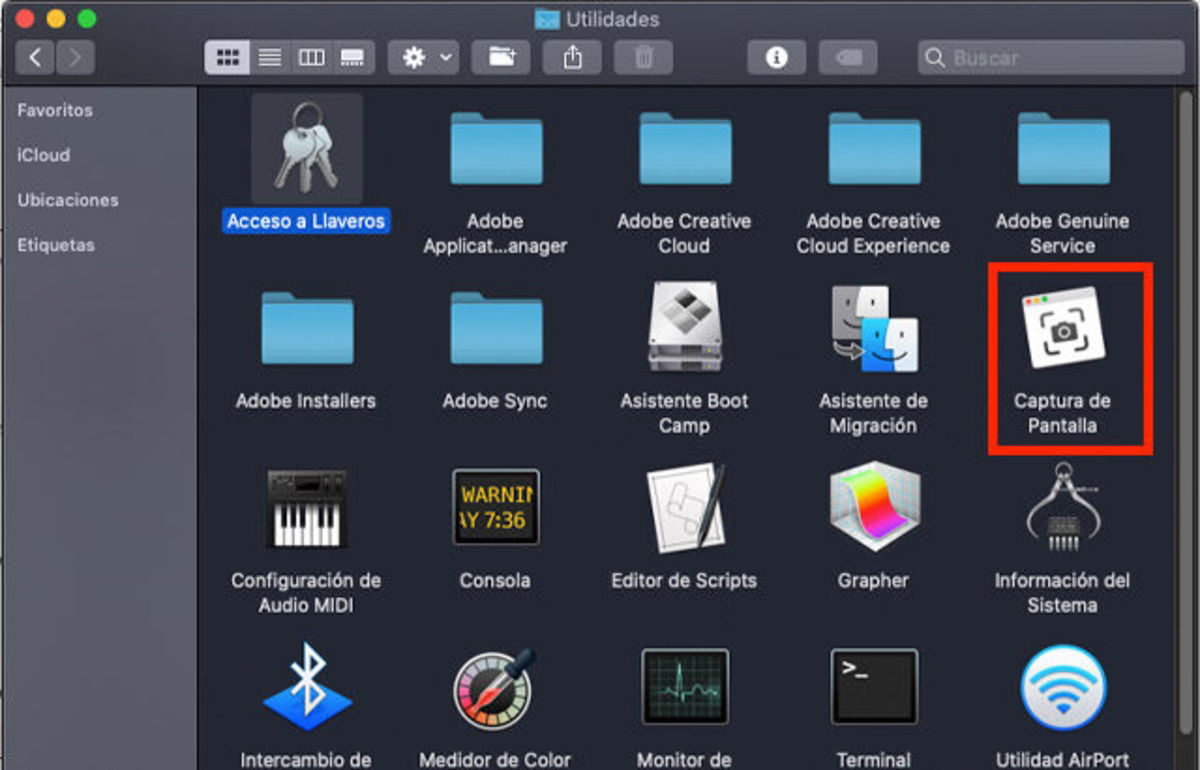
Task: Click the edit tags toolbar button
Action: click(848, 57)
